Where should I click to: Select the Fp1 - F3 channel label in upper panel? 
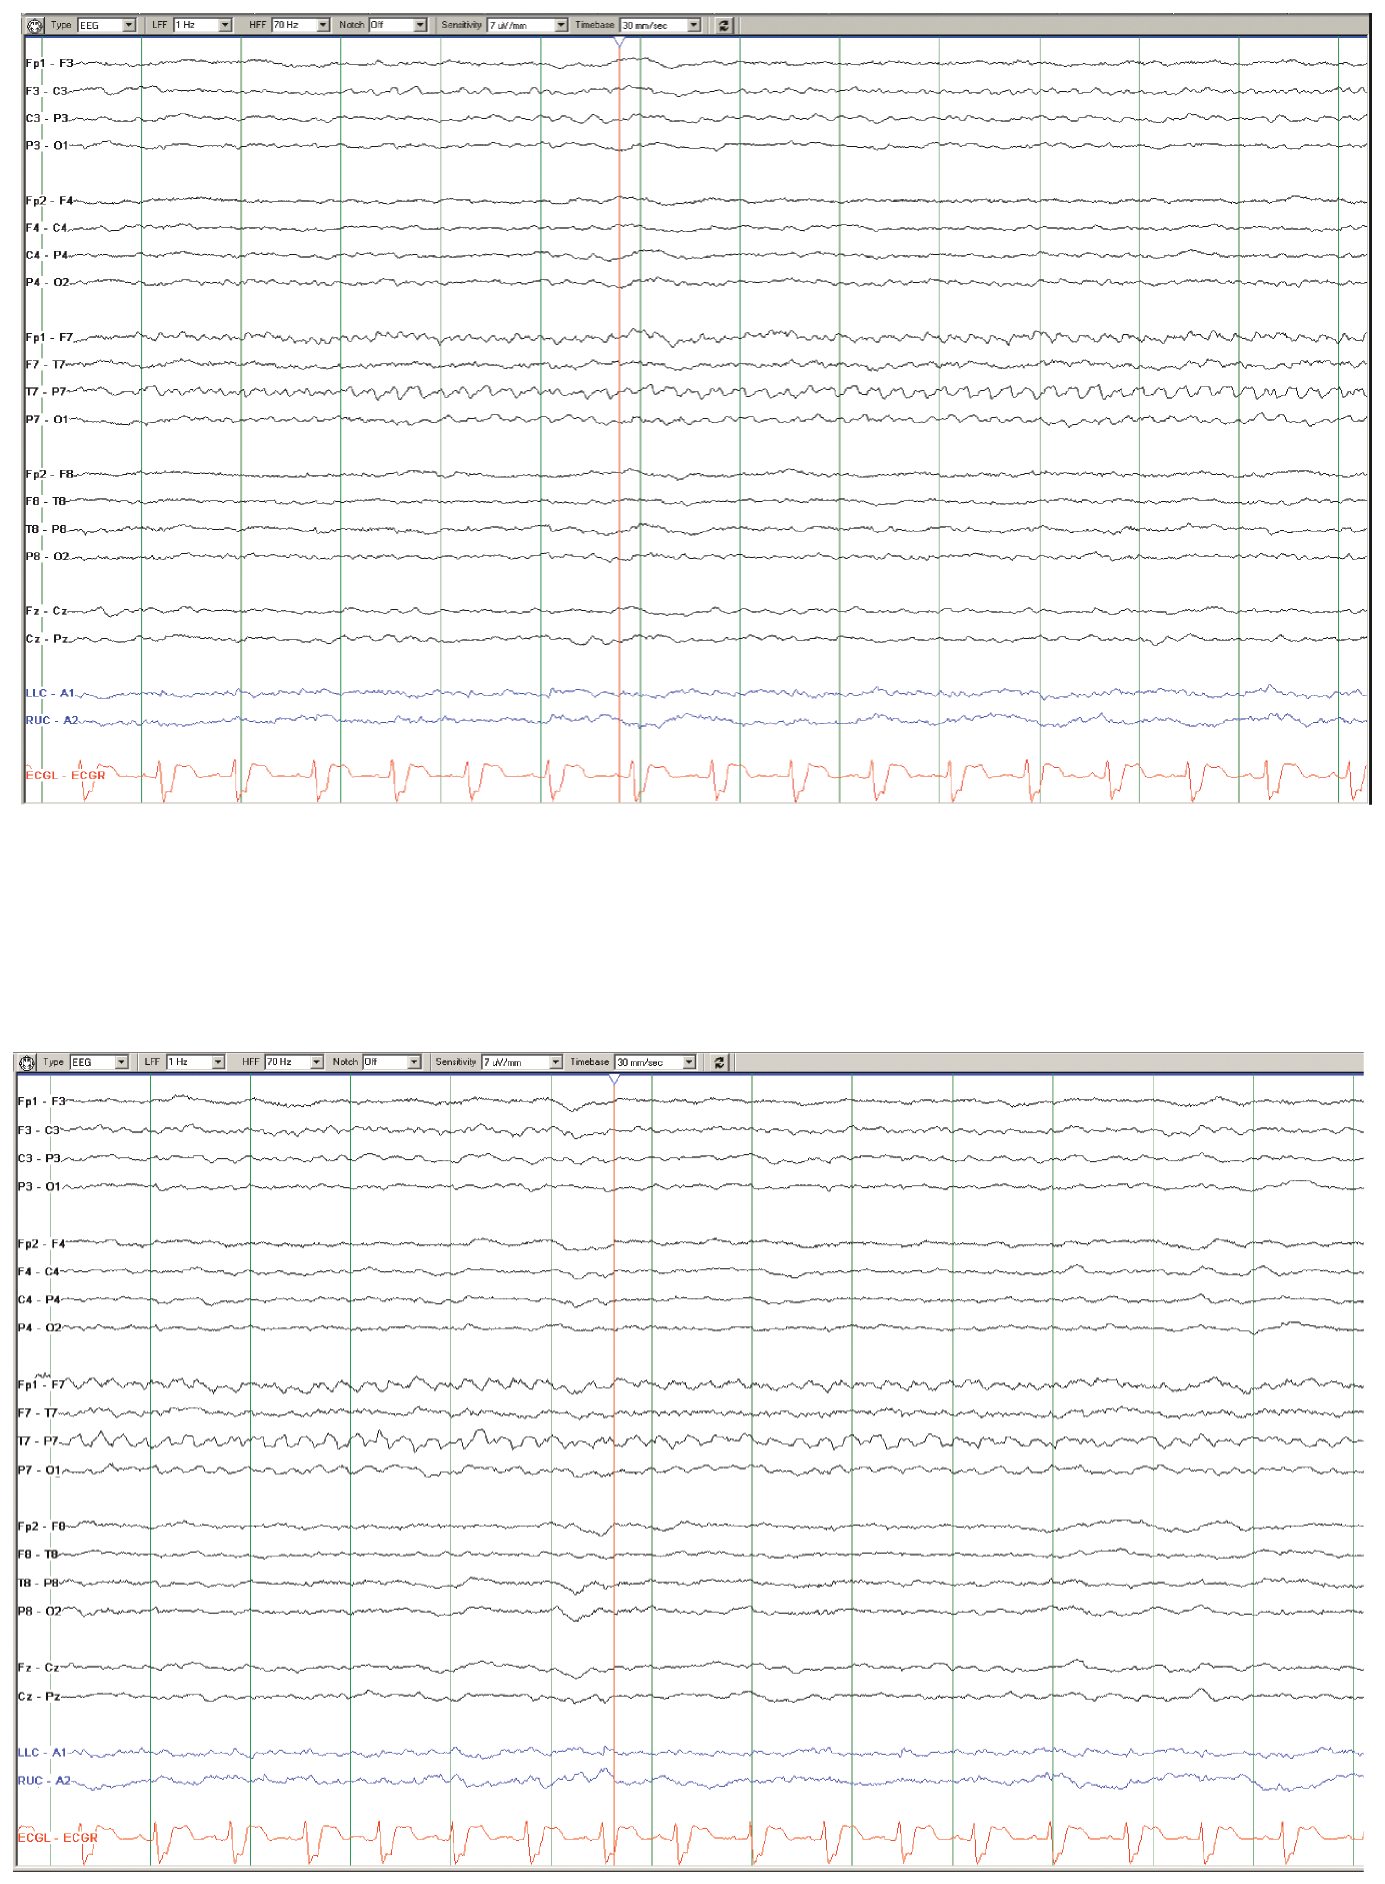pos(49,63)
